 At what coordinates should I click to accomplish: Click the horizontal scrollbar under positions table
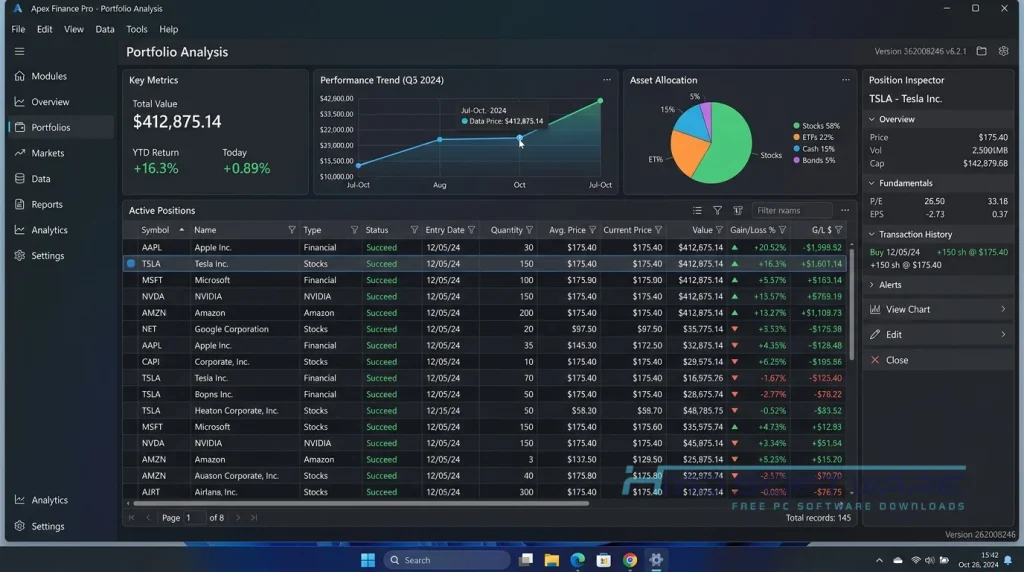(x=361, y=503)
